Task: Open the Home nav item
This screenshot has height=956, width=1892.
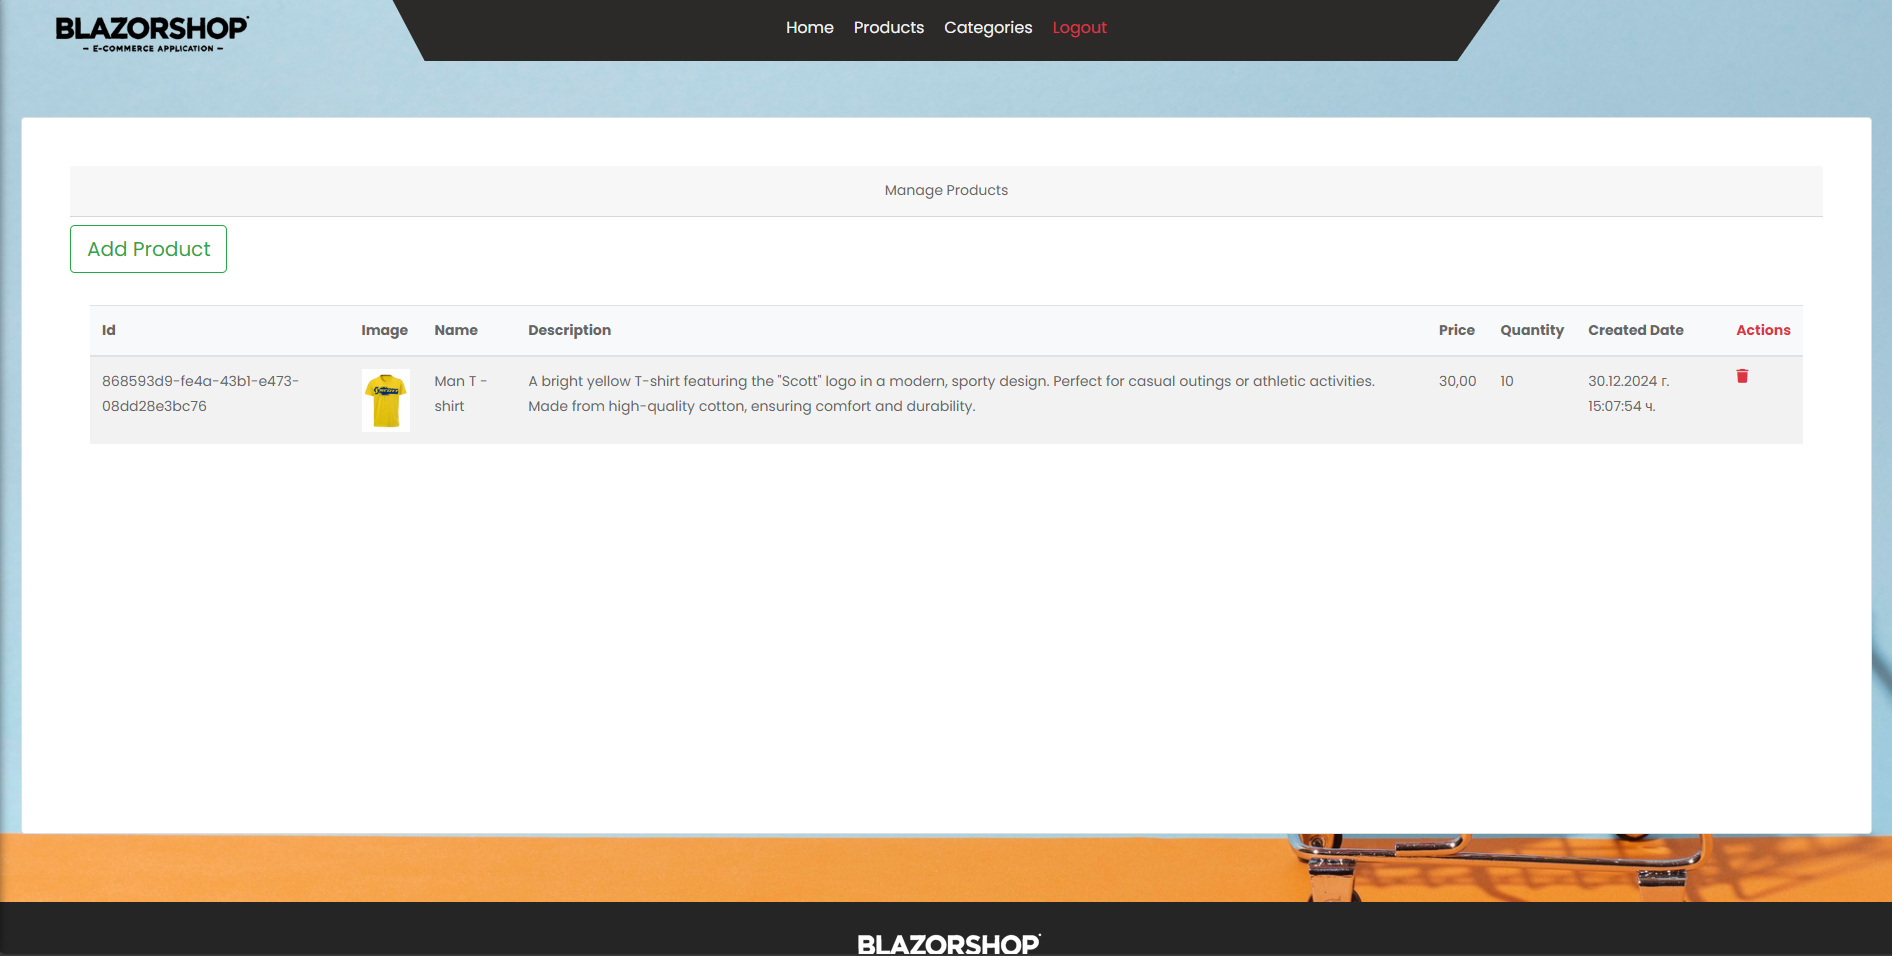Action: (x=809, y=27)
